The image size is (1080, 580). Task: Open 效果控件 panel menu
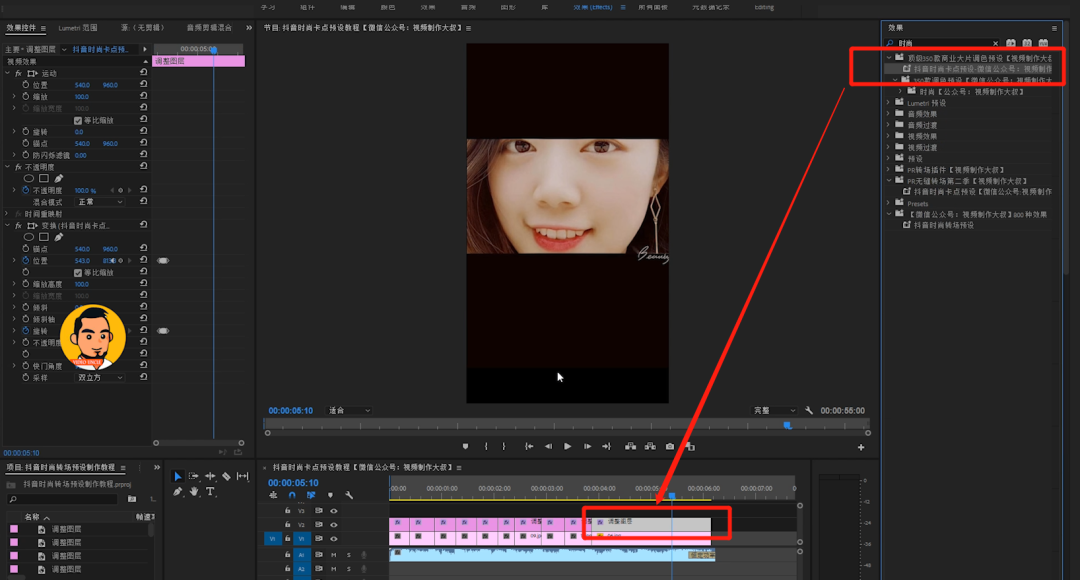pos(43,28)
